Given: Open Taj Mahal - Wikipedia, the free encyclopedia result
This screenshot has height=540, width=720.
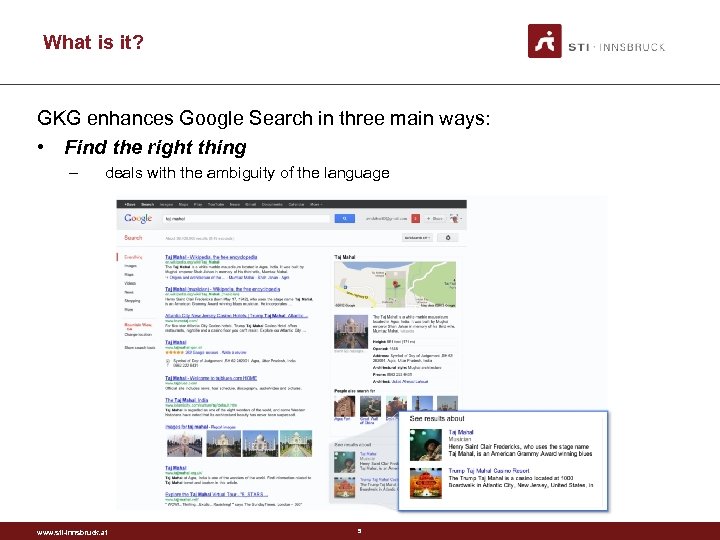Looking at the screenshot, I should tap(211, 257).
